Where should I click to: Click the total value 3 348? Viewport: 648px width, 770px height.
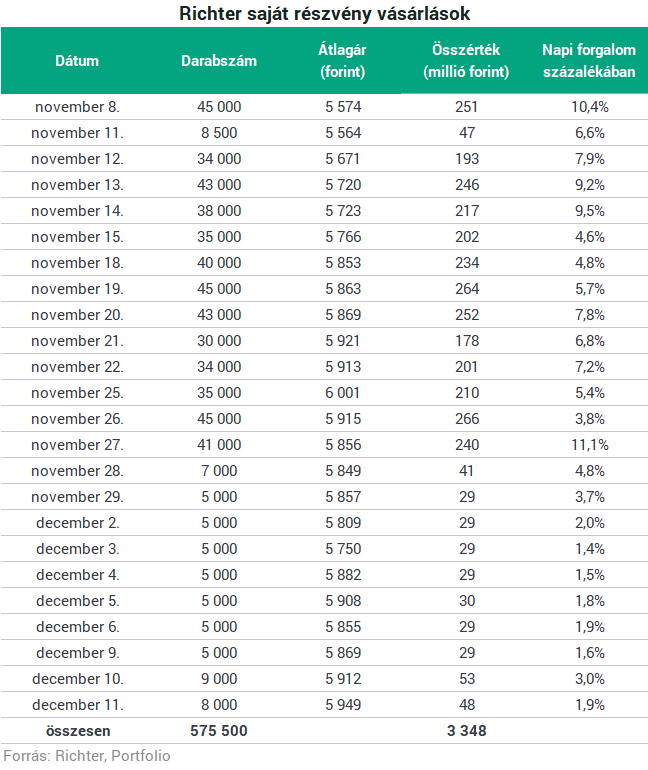466,731
